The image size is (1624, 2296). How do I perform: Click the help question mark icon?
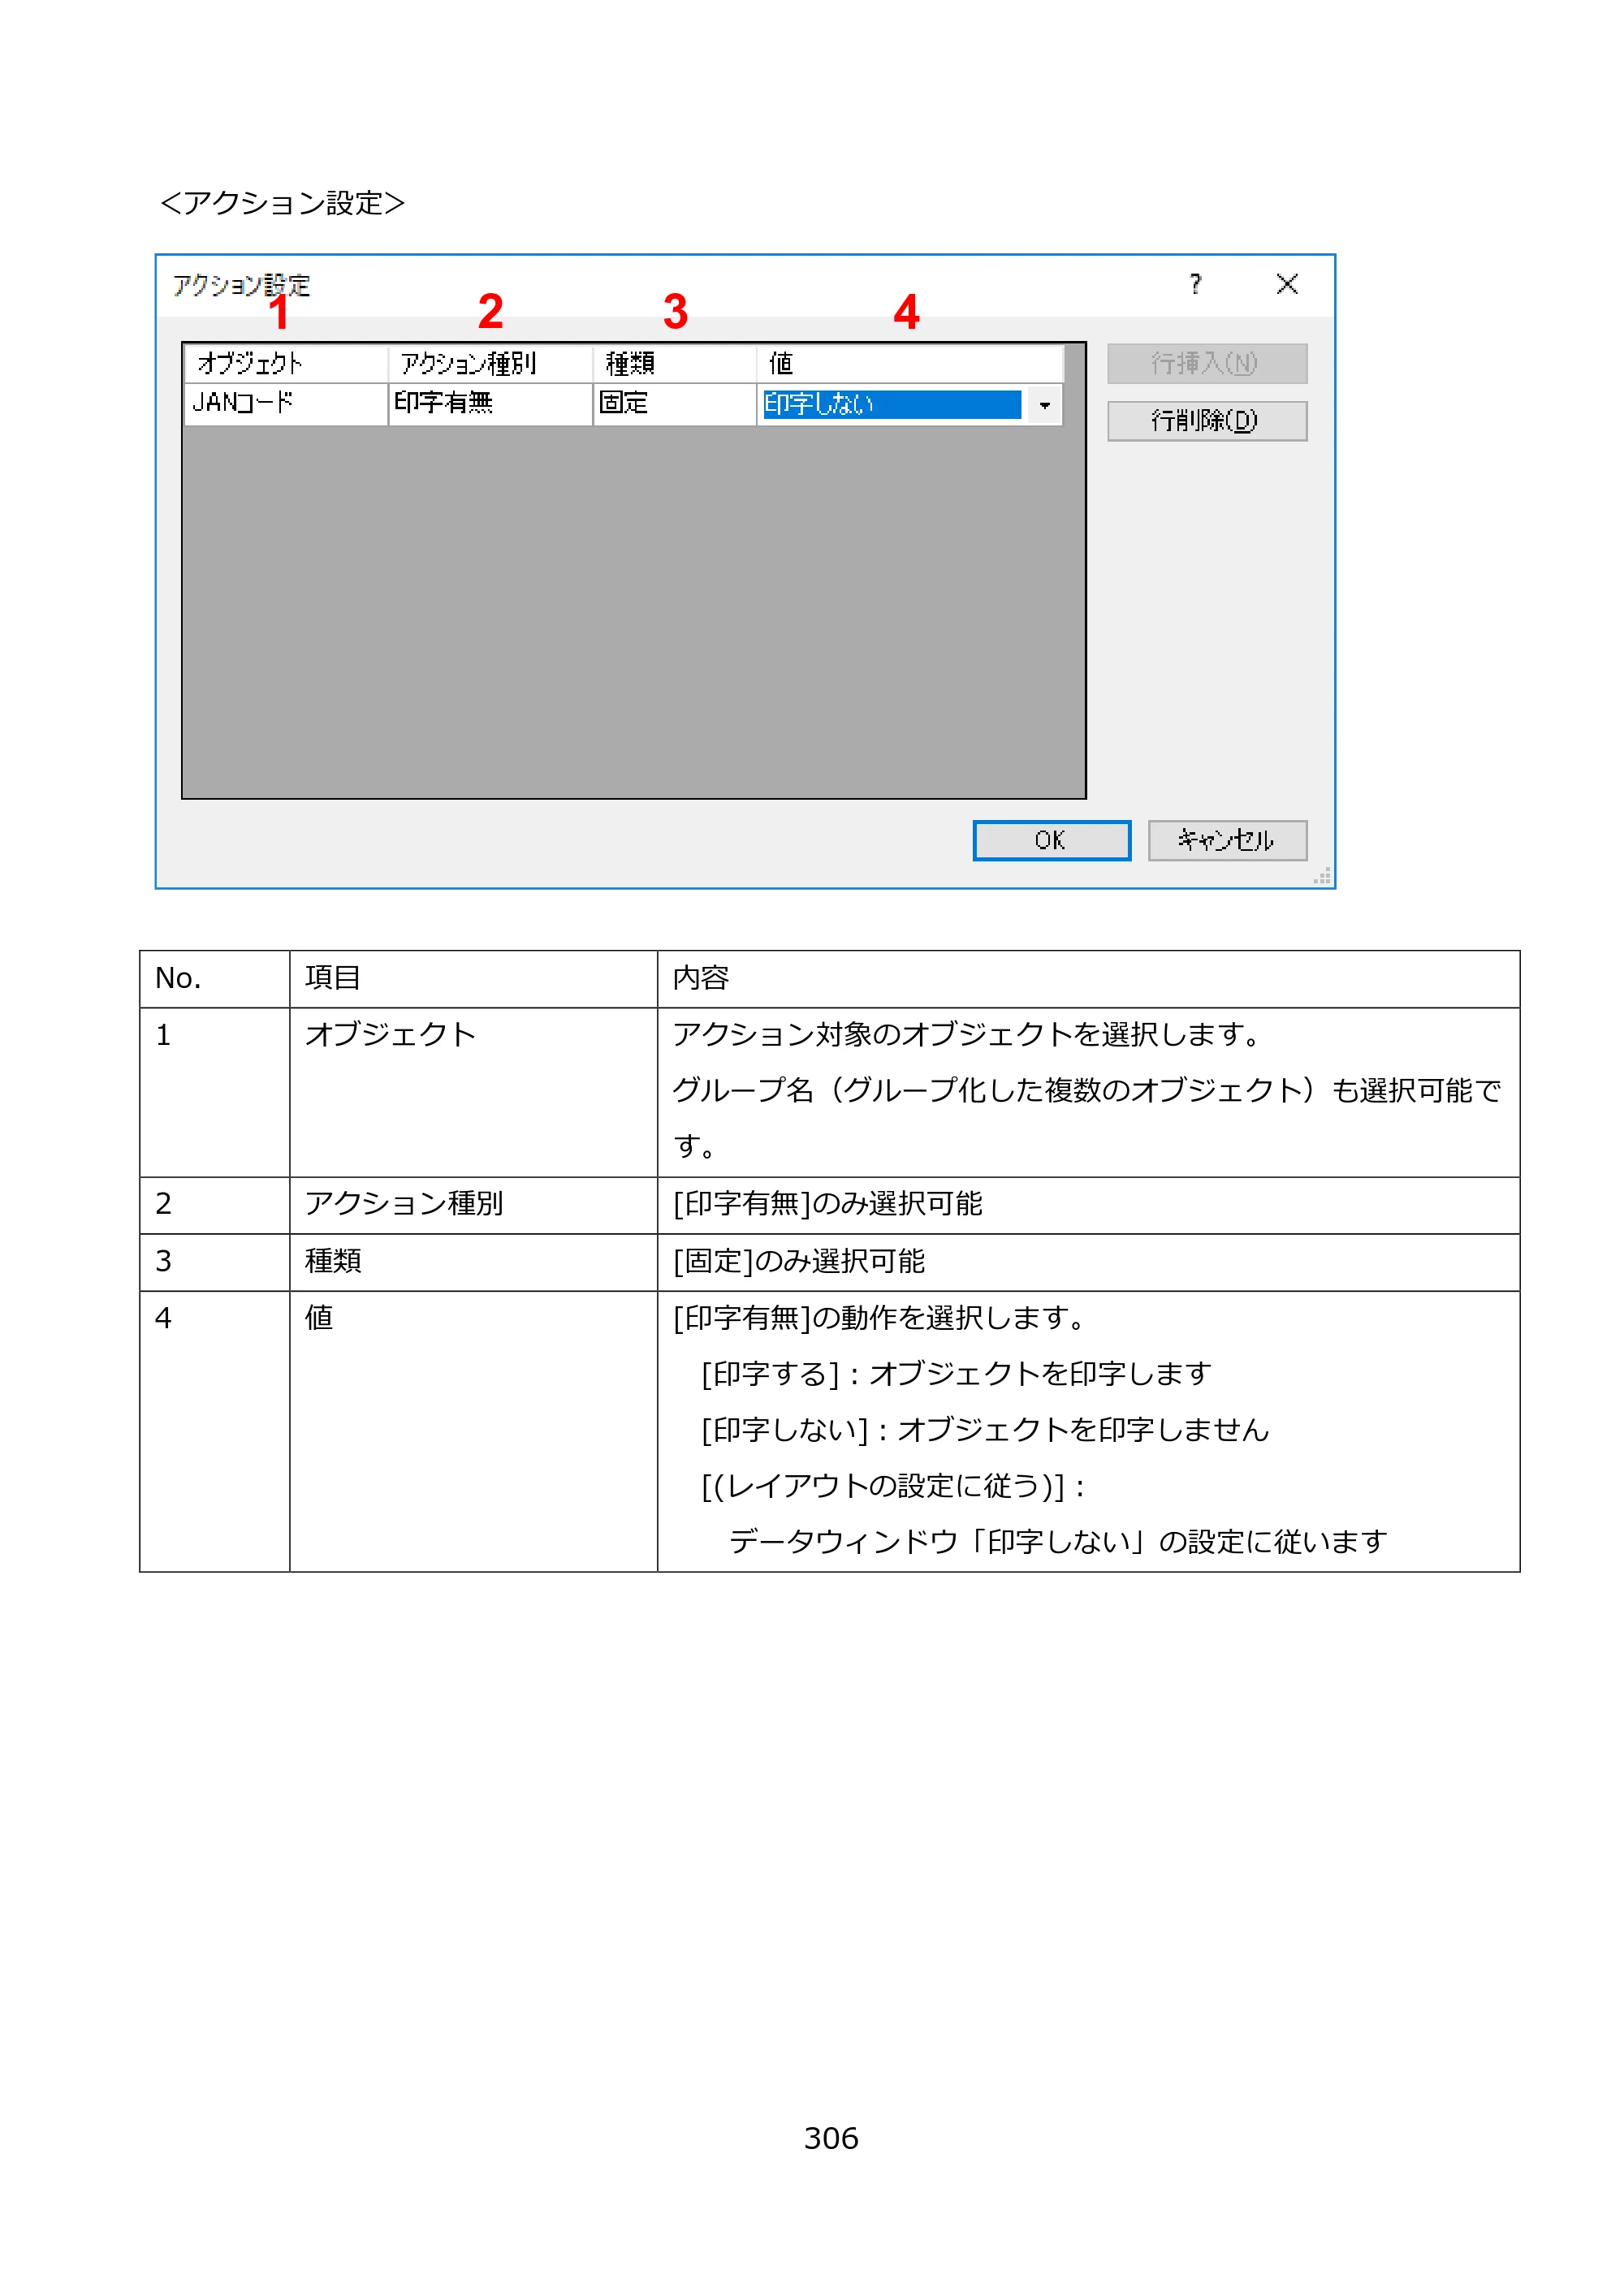pos(1195,284)
